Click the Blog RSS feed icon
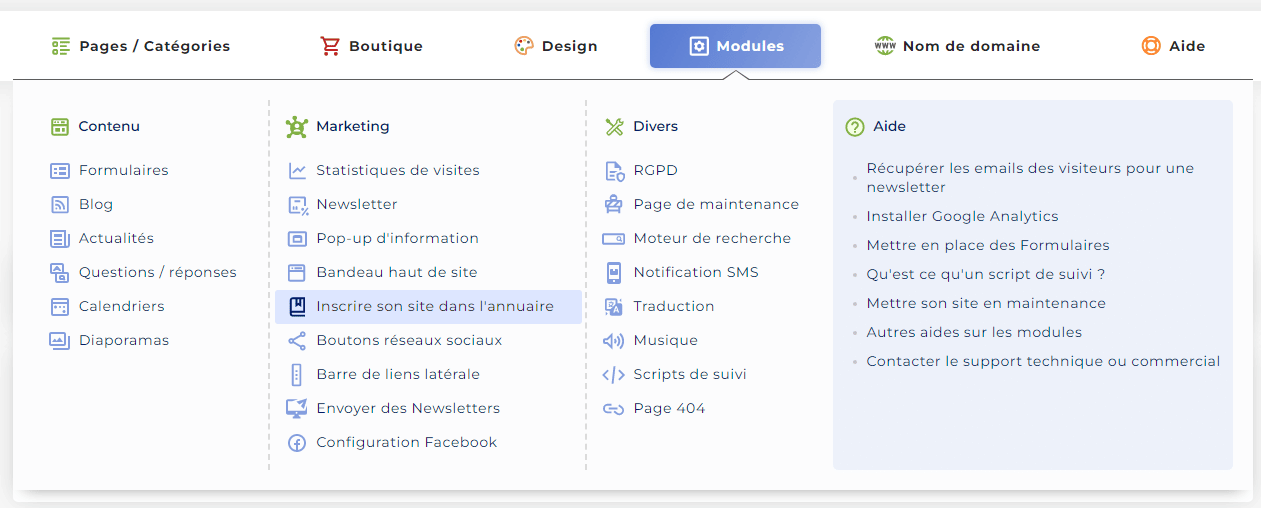Image resolution: width=1261 pixels, height=508 pixels. tap(60, 205)
